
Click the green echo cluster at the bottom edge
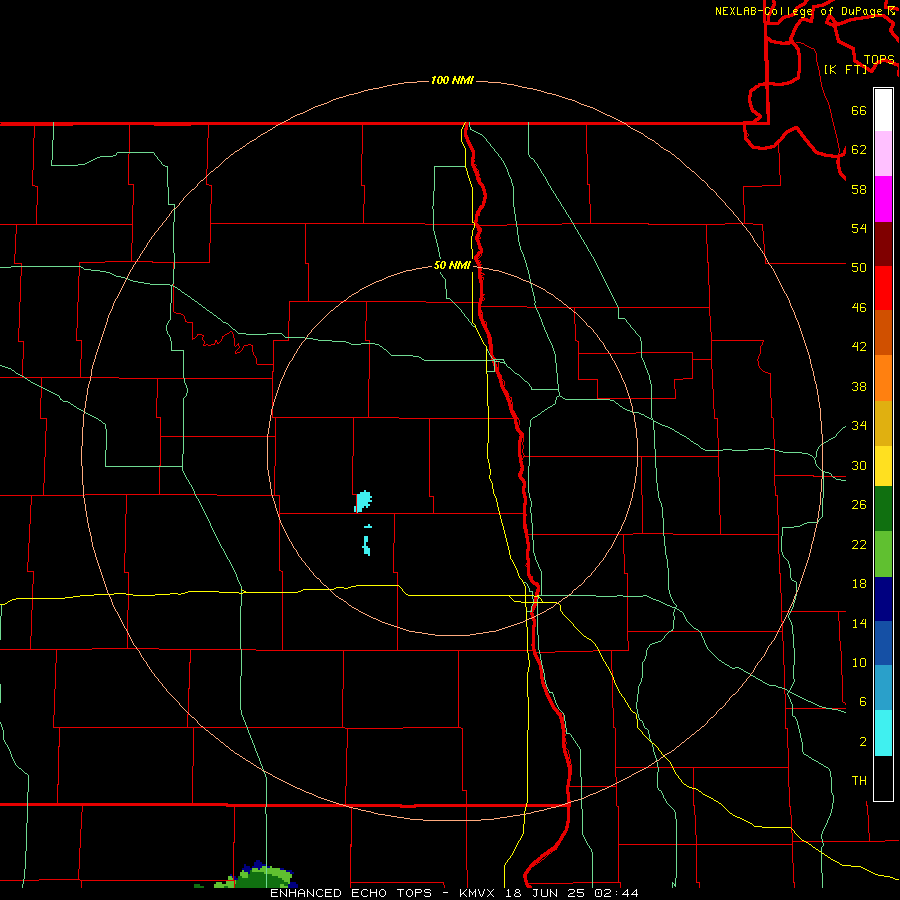point(254,876)
